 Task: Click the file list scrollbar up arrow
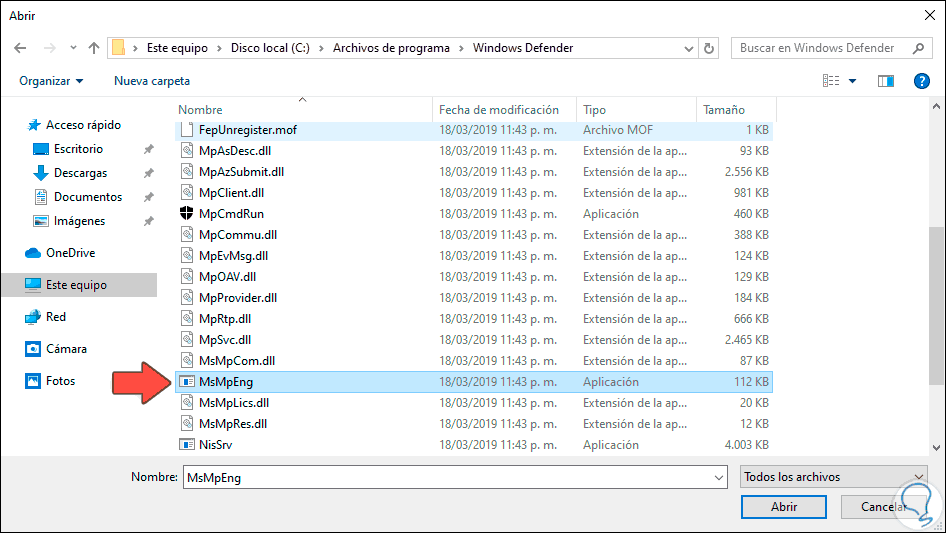pos(936,106)
